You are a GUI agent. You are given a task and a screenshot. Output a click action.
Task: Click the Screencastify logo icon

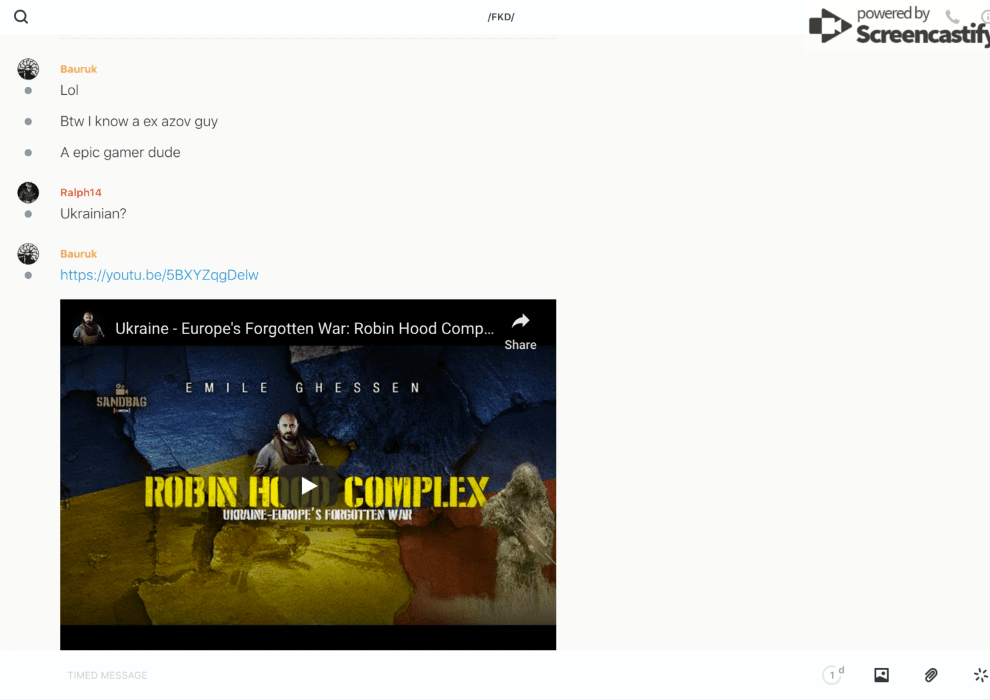click(829, 27)
